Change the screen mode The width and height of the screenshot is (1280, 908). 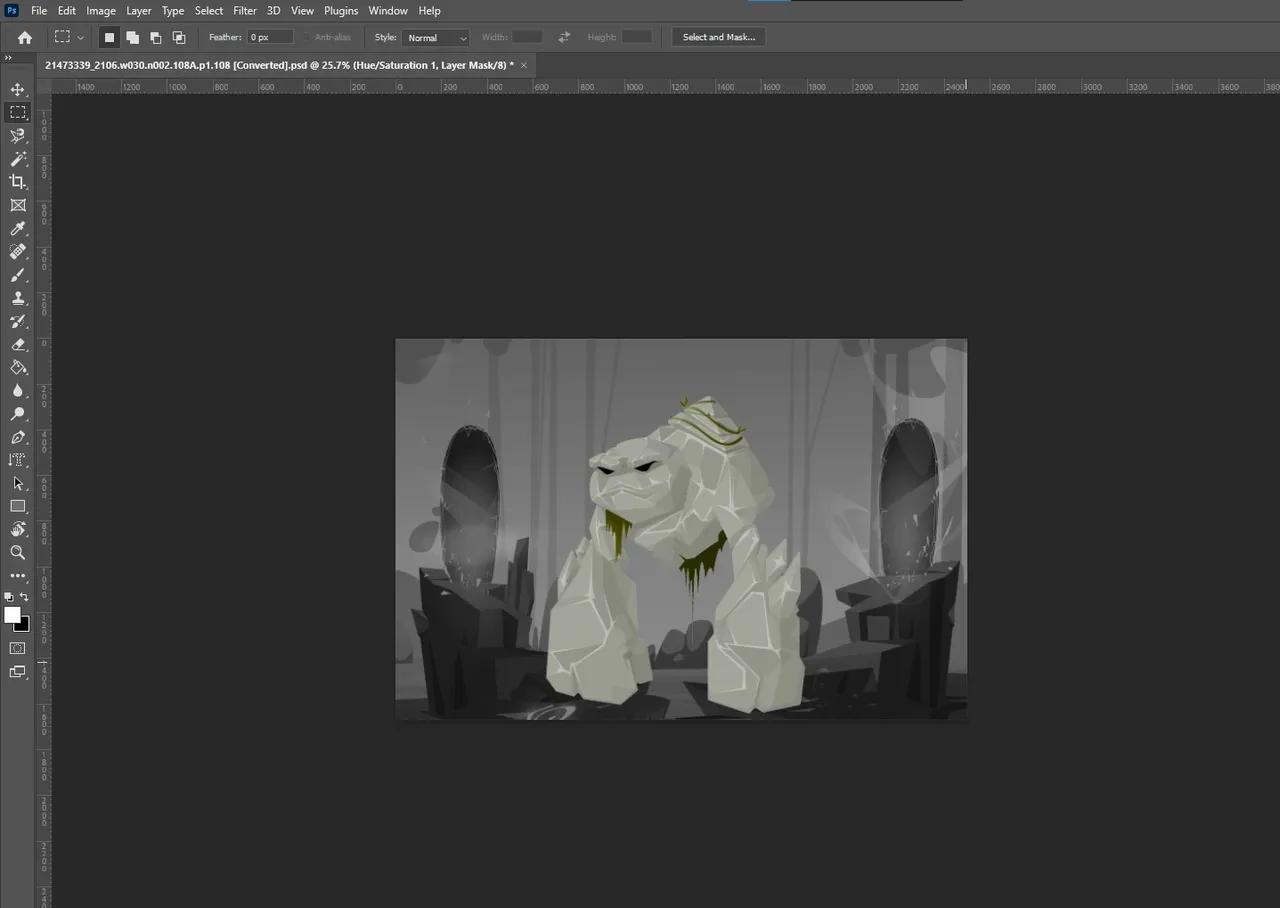(18, 672)
